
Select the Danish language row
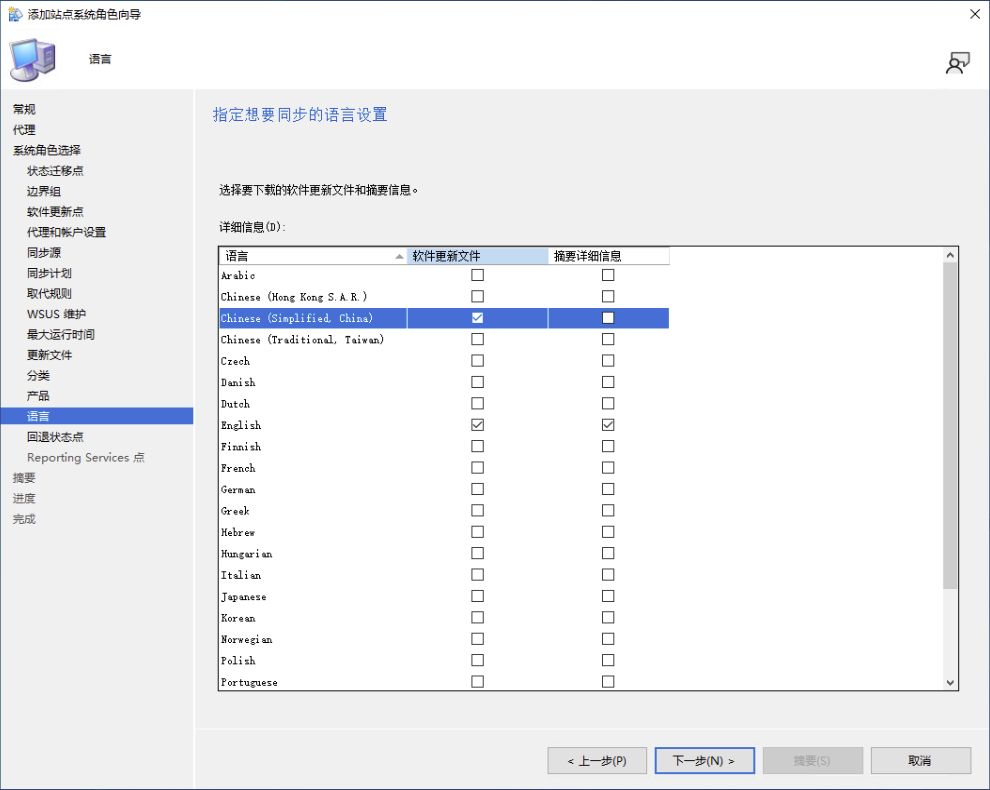click(x=444, y=382)
